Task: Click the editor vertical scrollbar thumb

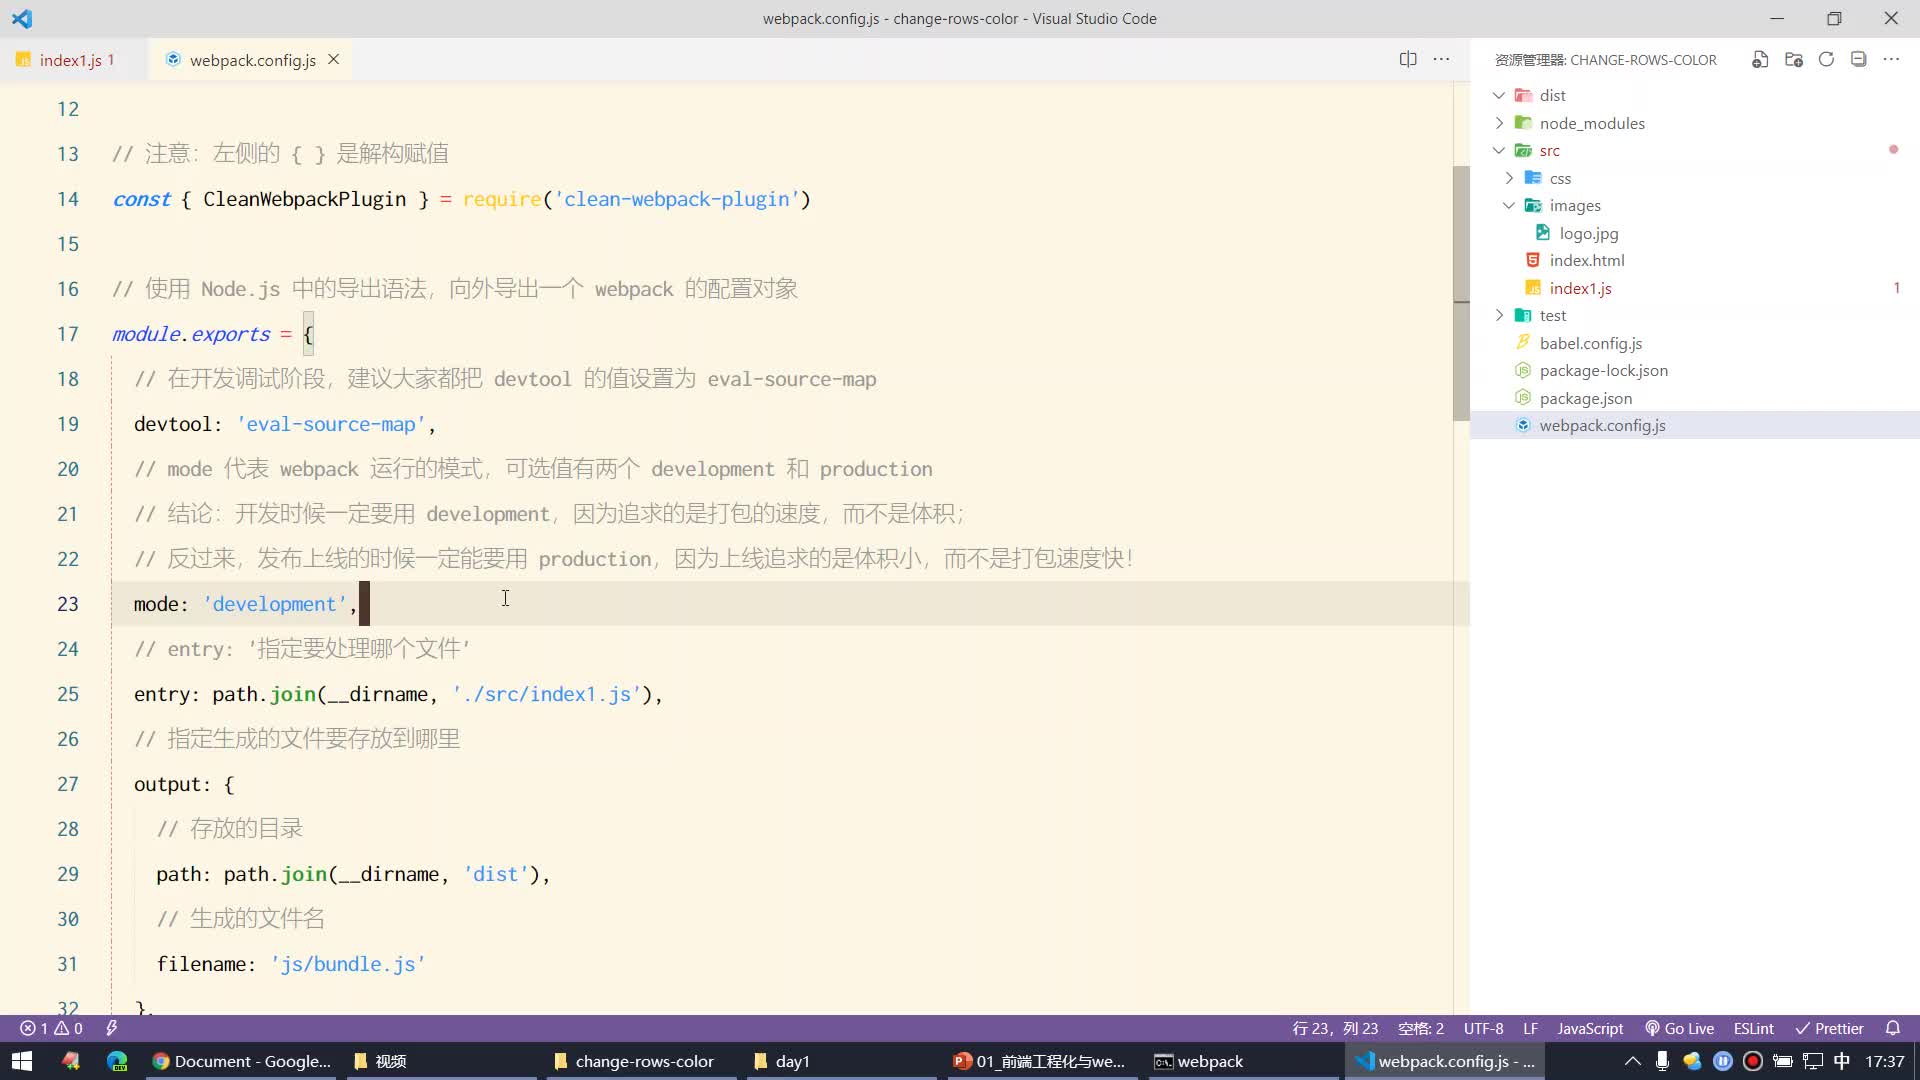Action: tap(1461, 292)
